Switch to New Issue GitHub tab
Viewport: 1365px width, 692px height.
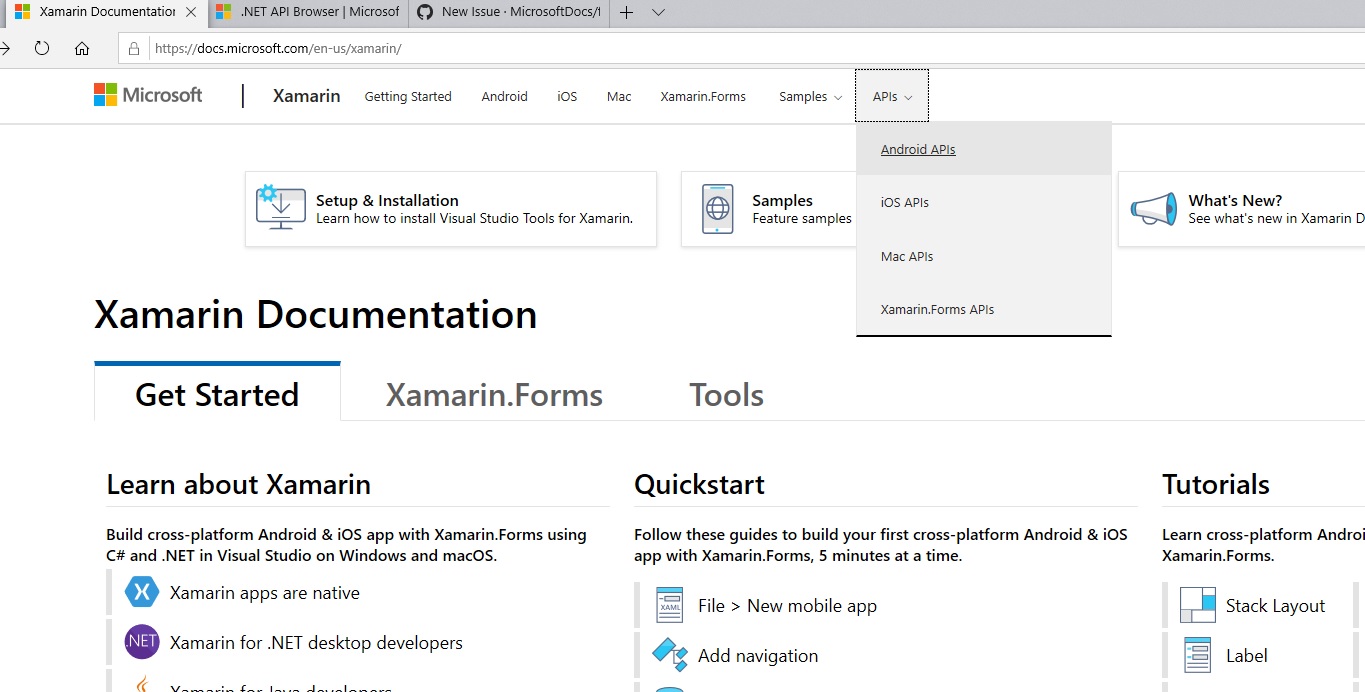(x=510, y=12)
